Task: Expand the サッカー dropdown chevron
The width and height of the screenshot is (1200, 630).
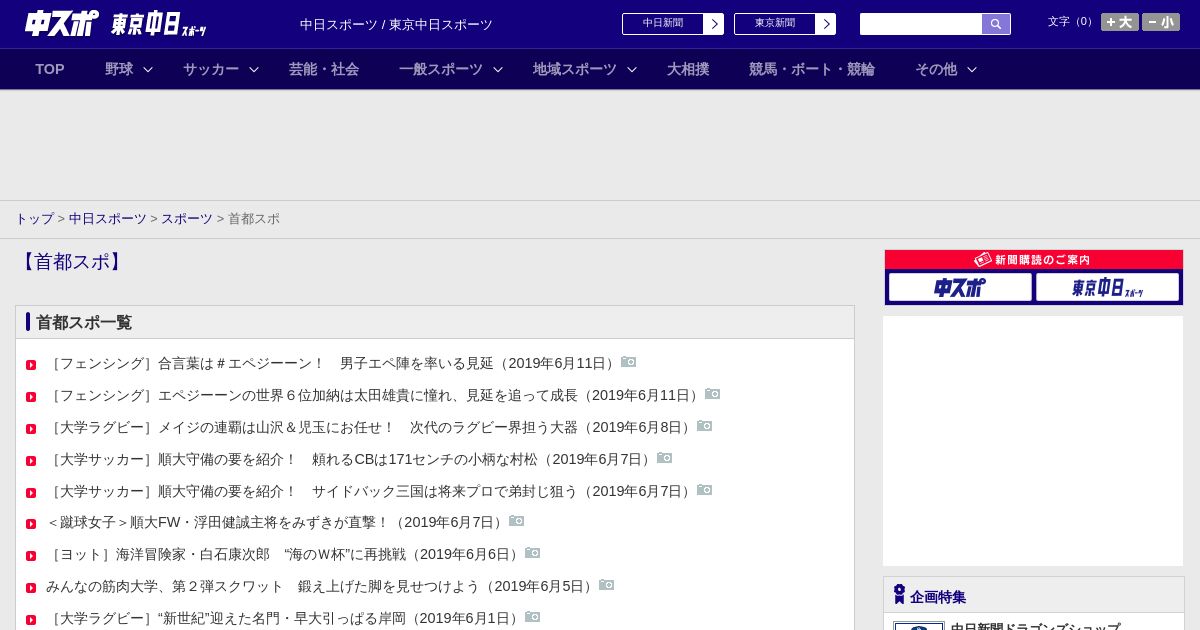Action: 254,69
